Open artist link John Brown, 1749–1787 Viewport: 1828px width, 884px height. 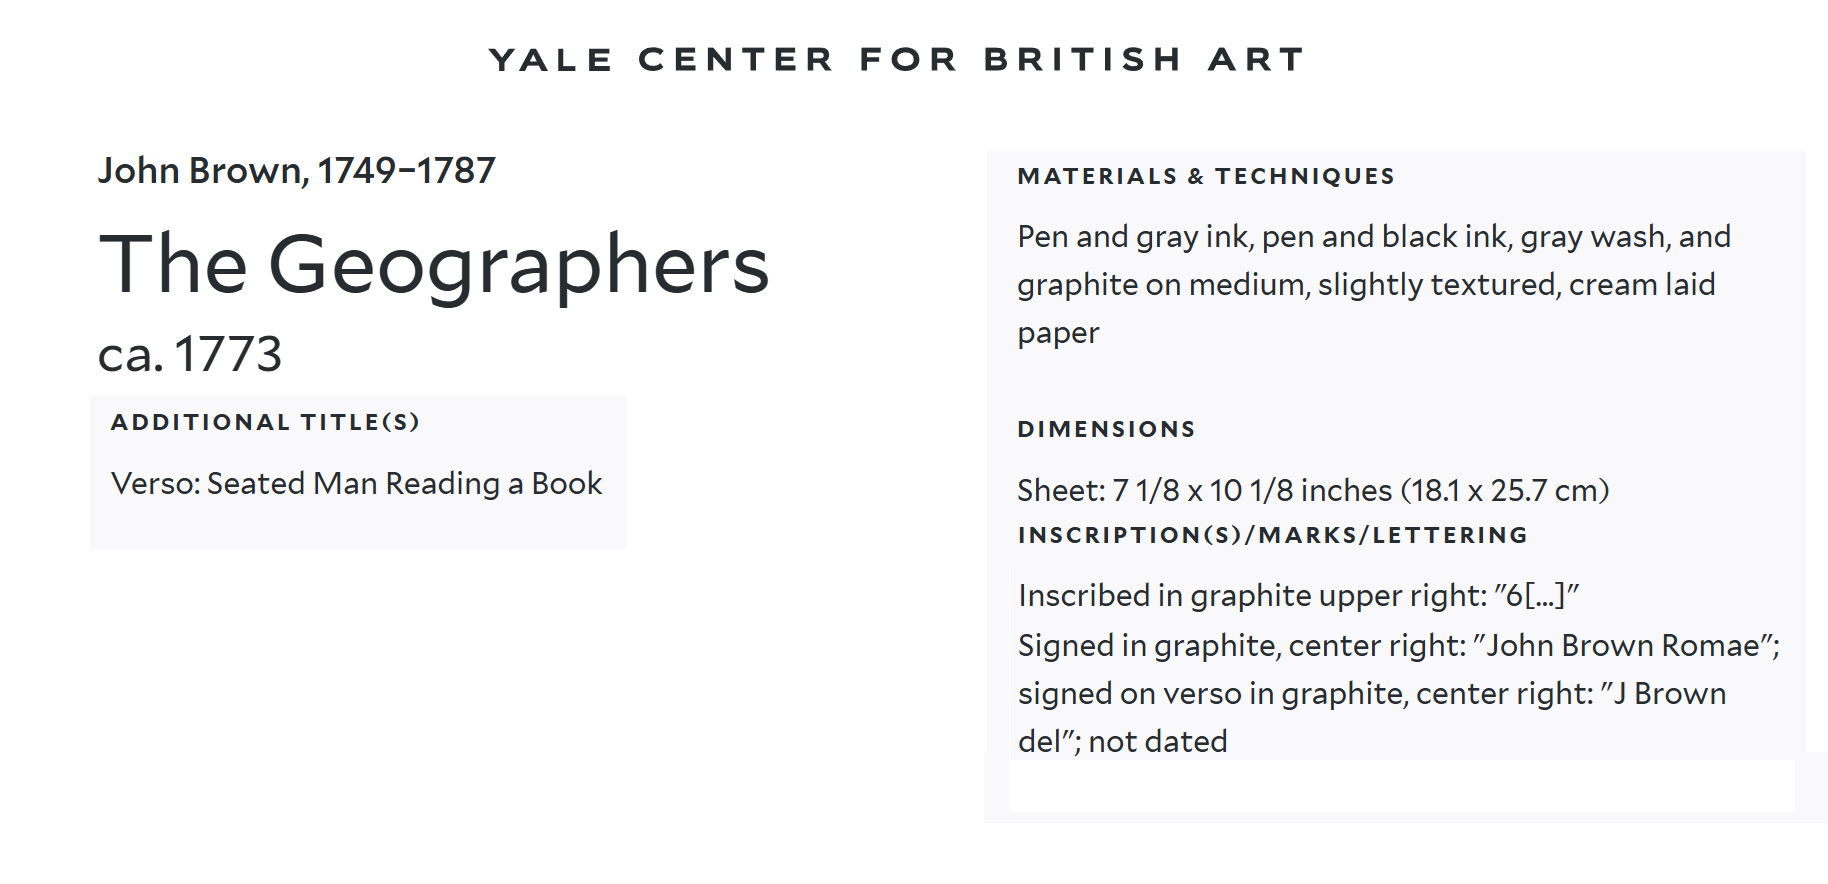pyautogui.click(x=297, y=171)
